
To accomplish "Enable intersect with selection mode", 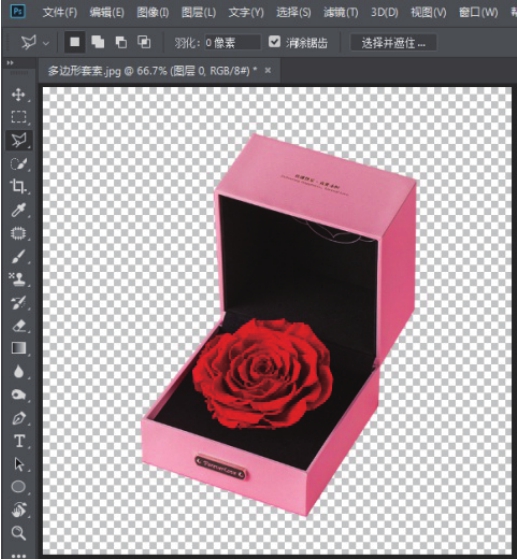I will coord(144,42).
